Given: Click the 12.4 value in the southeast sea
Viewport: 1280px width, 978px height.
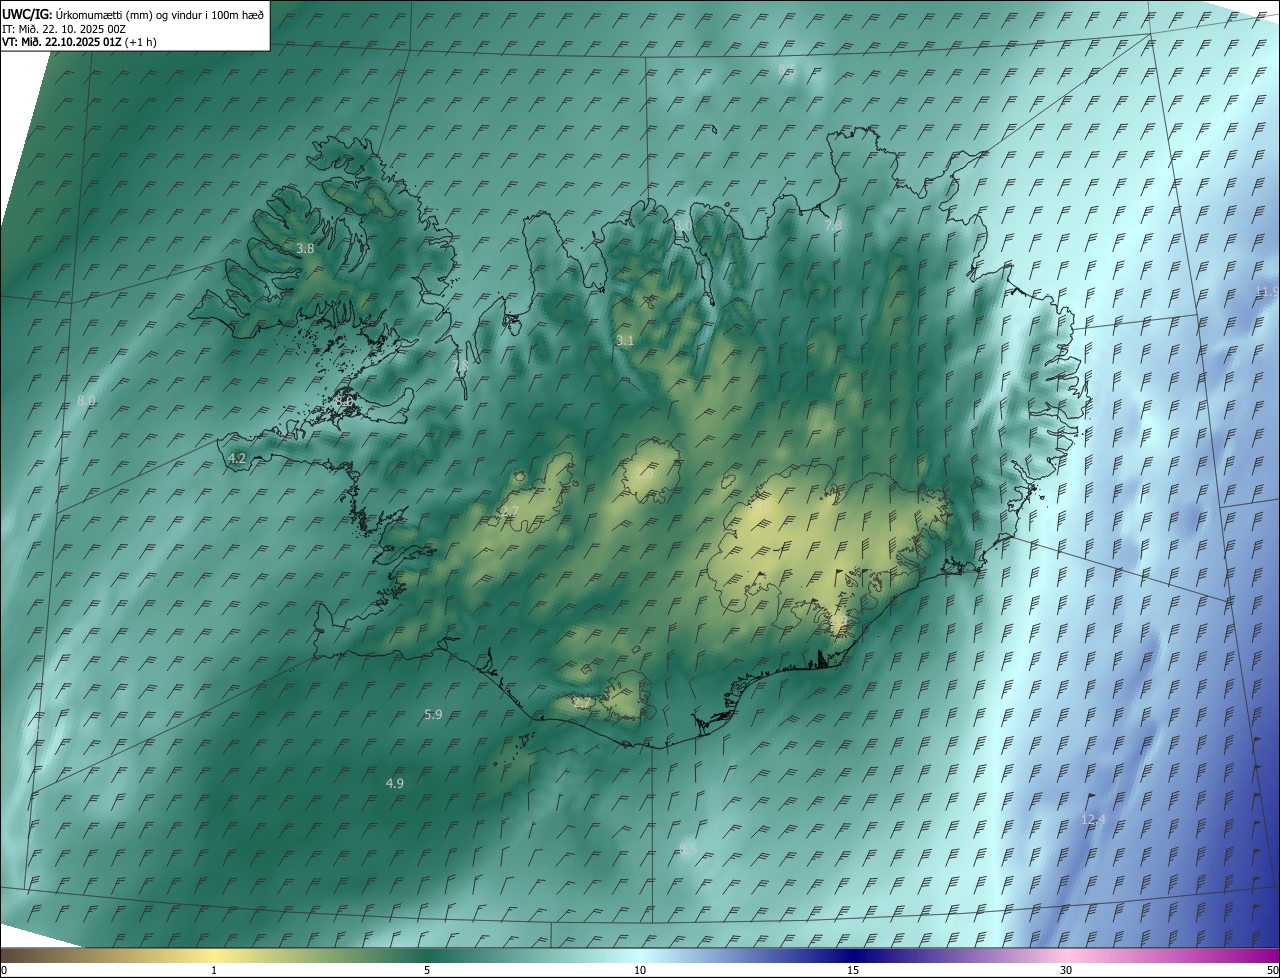Looking at the screenshot, I should pyautogui.click(x=1094, y=820).
